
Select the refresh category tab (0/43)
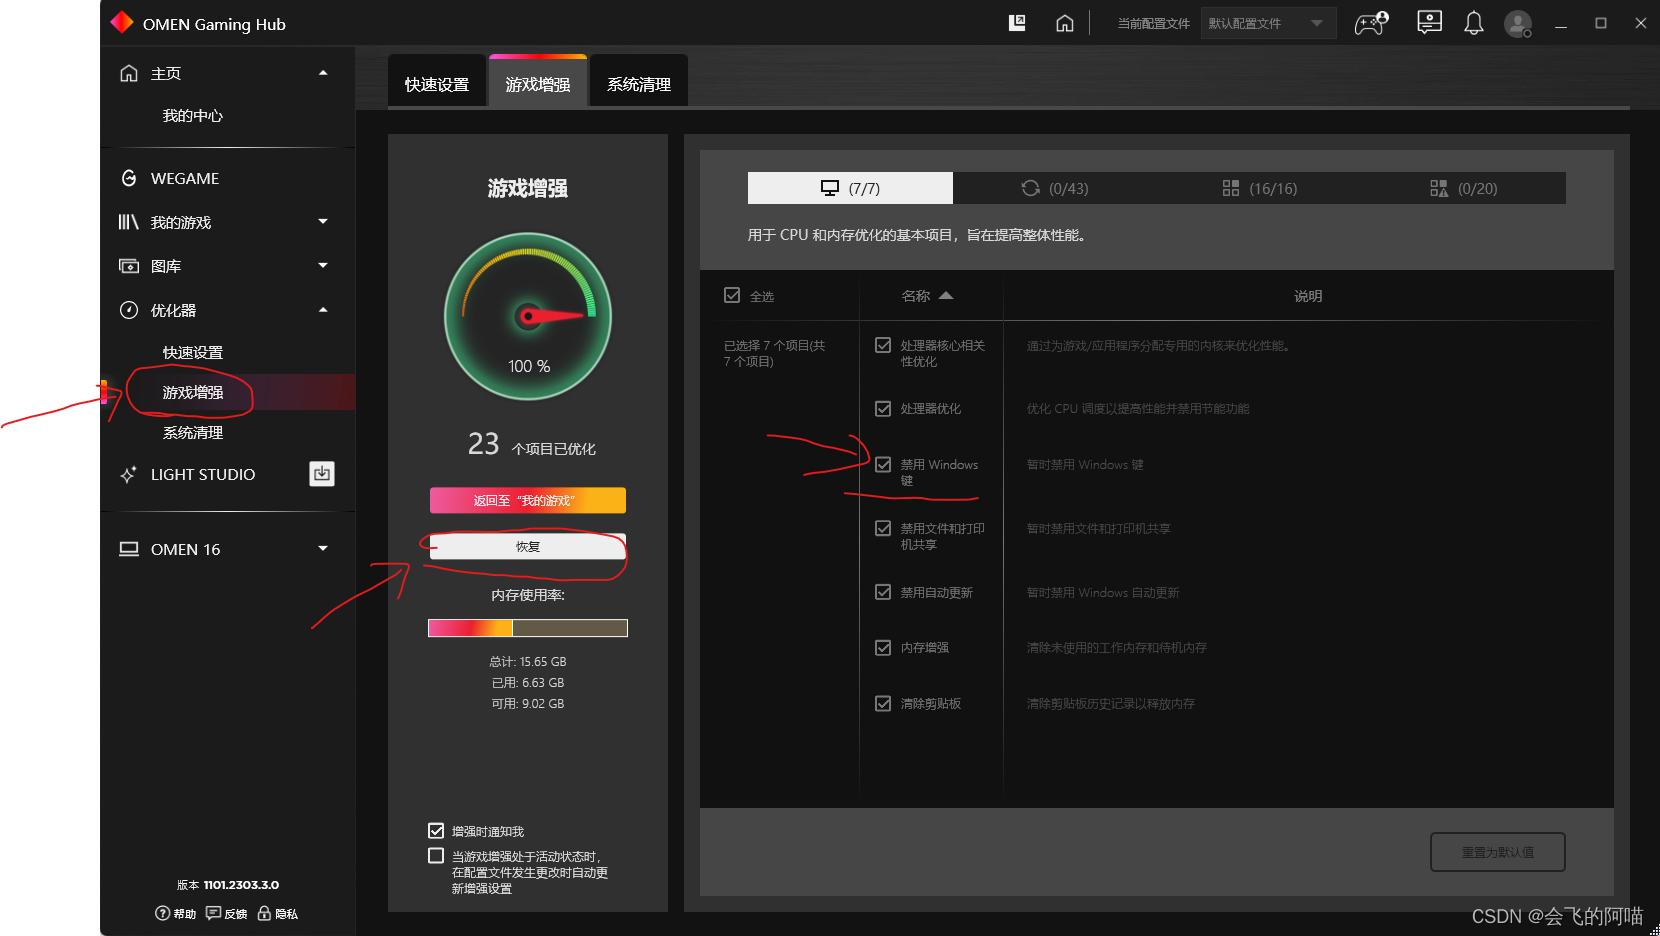1055,188
